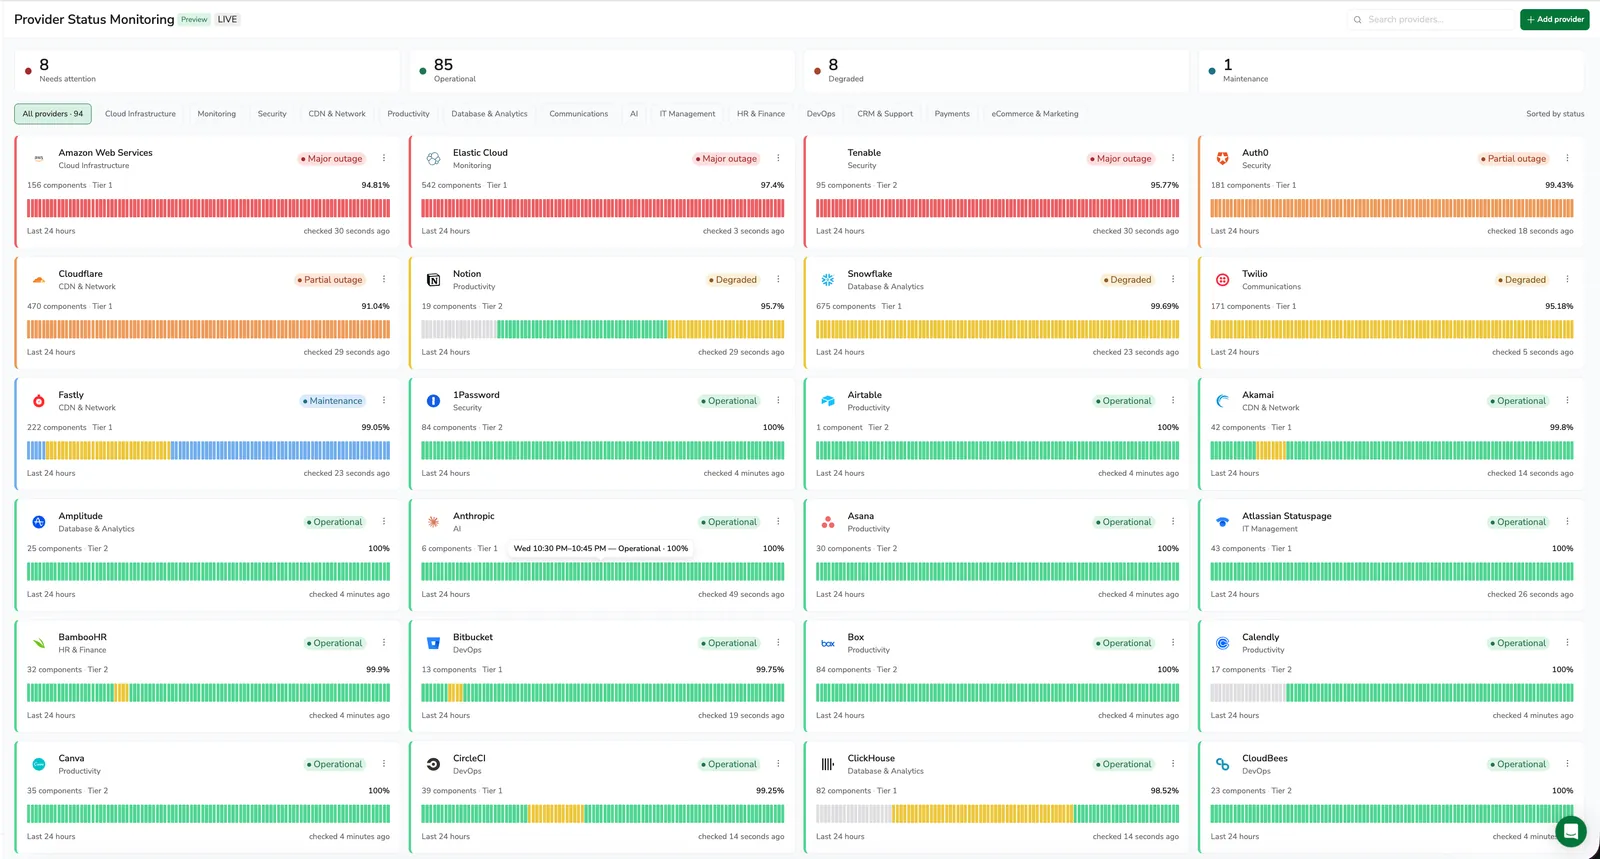Switch to the Monitoring category tab
Image resolution: width=1600 pixels, height=859 pixels.
coord(217,114)
